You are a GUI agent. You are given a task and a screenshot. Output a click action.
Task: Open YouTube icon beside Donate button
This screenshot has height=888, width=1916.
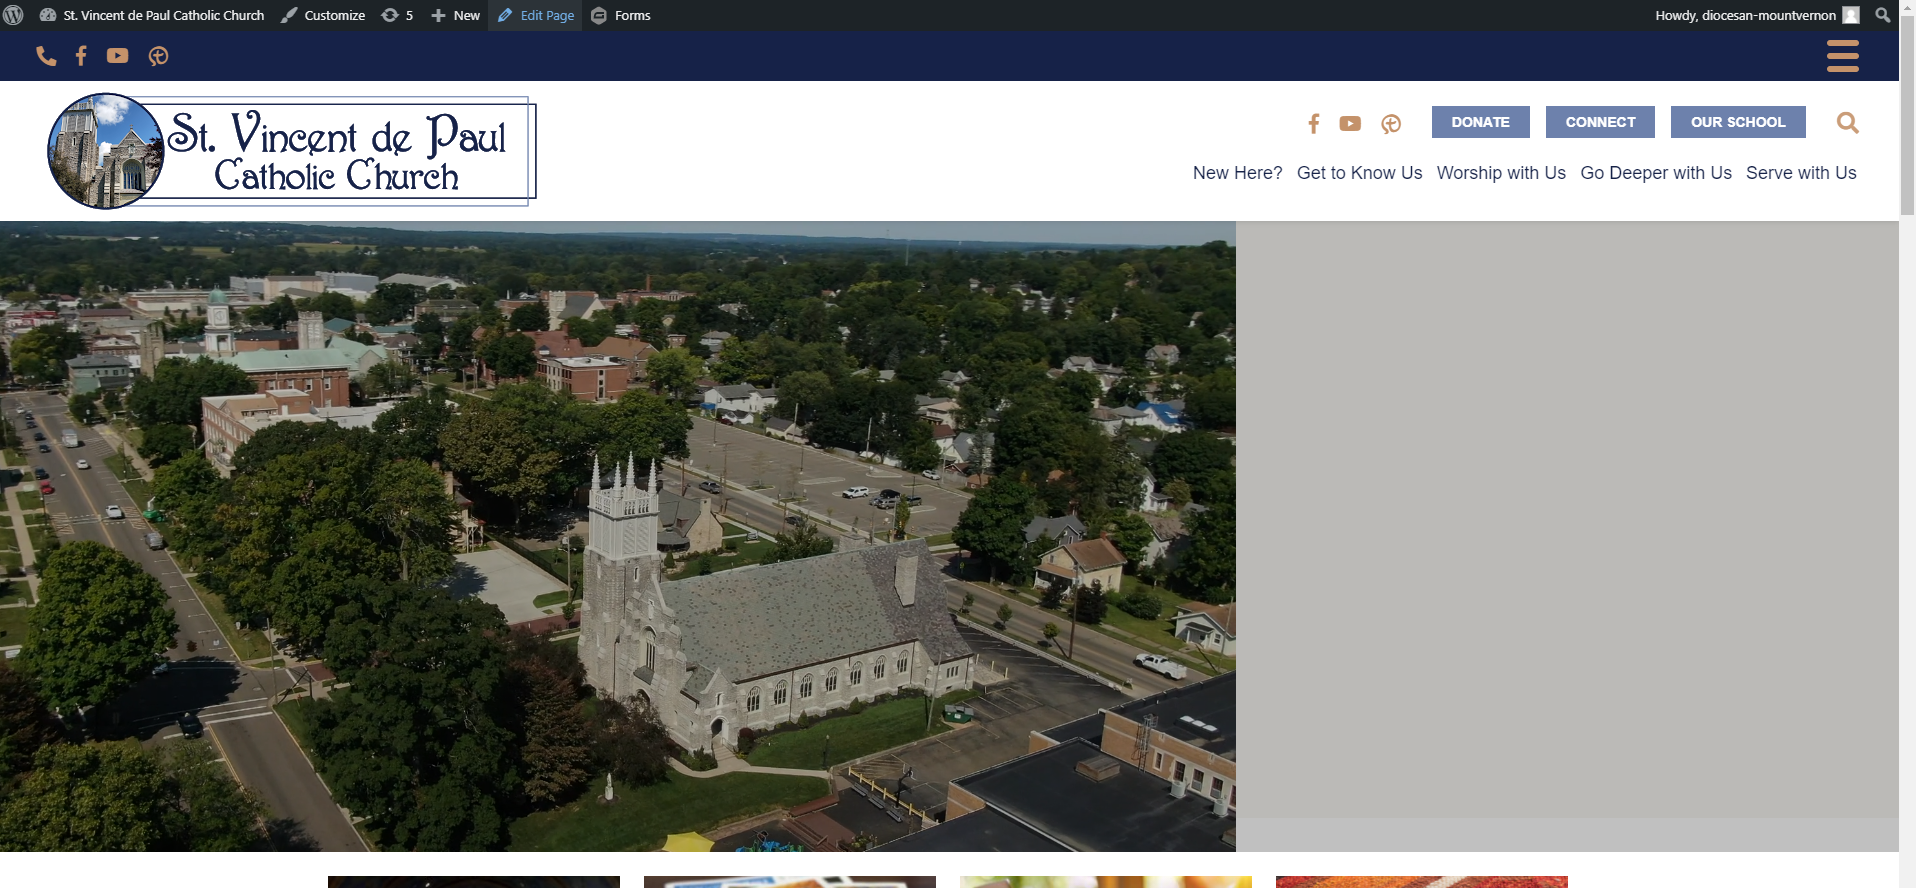1350,123
